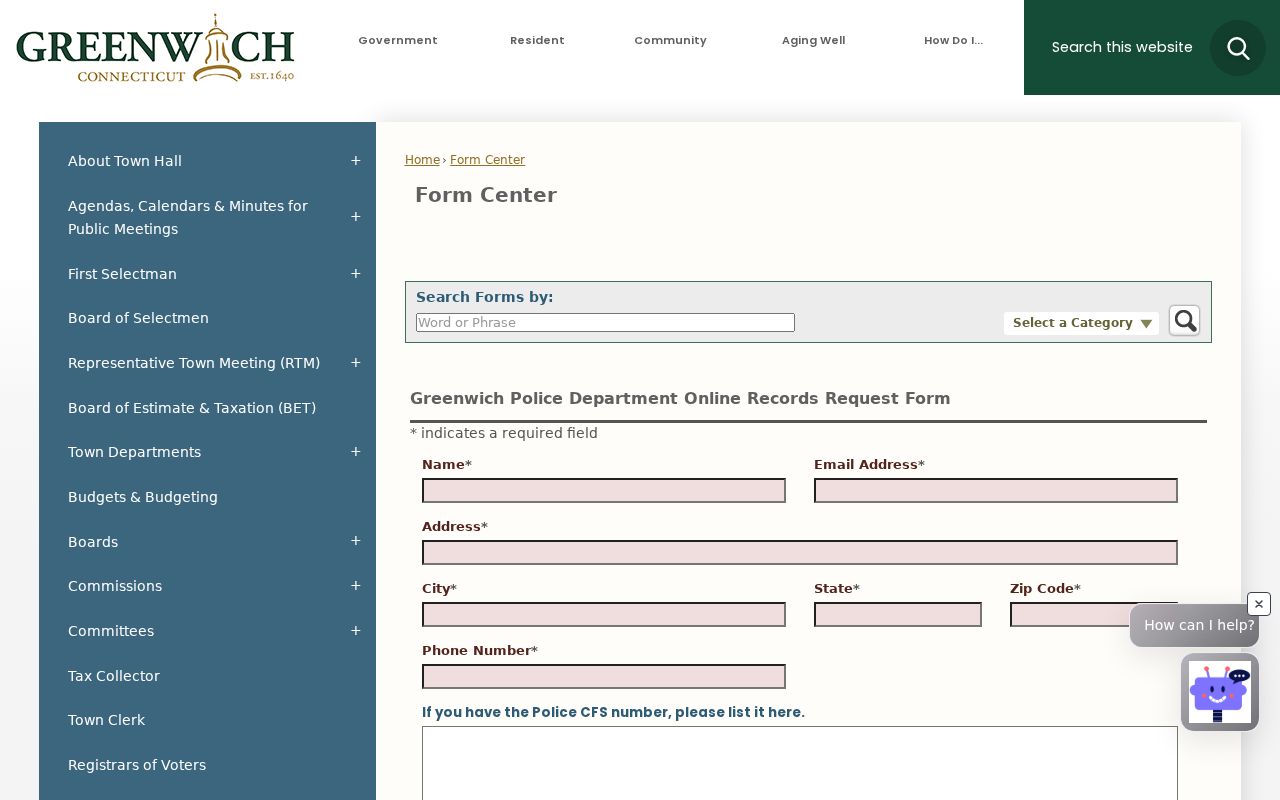Close the How can I help bubble
This screenshot has width=1280, height=800.
click(1259, 604)
